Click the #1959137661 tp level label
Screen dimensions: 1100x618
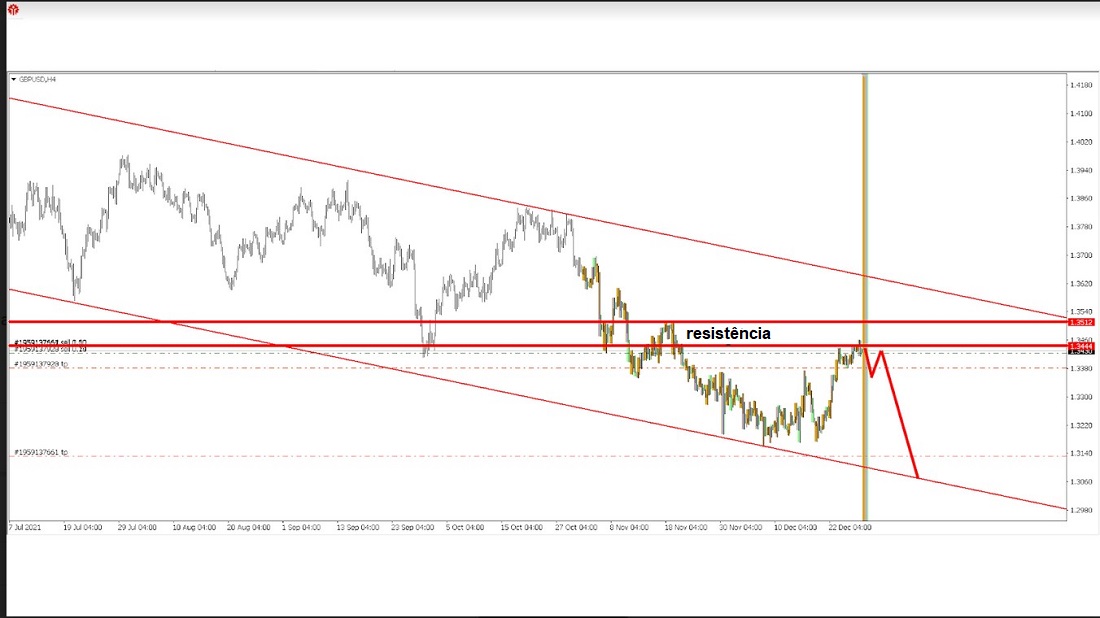tap(41, 452)
